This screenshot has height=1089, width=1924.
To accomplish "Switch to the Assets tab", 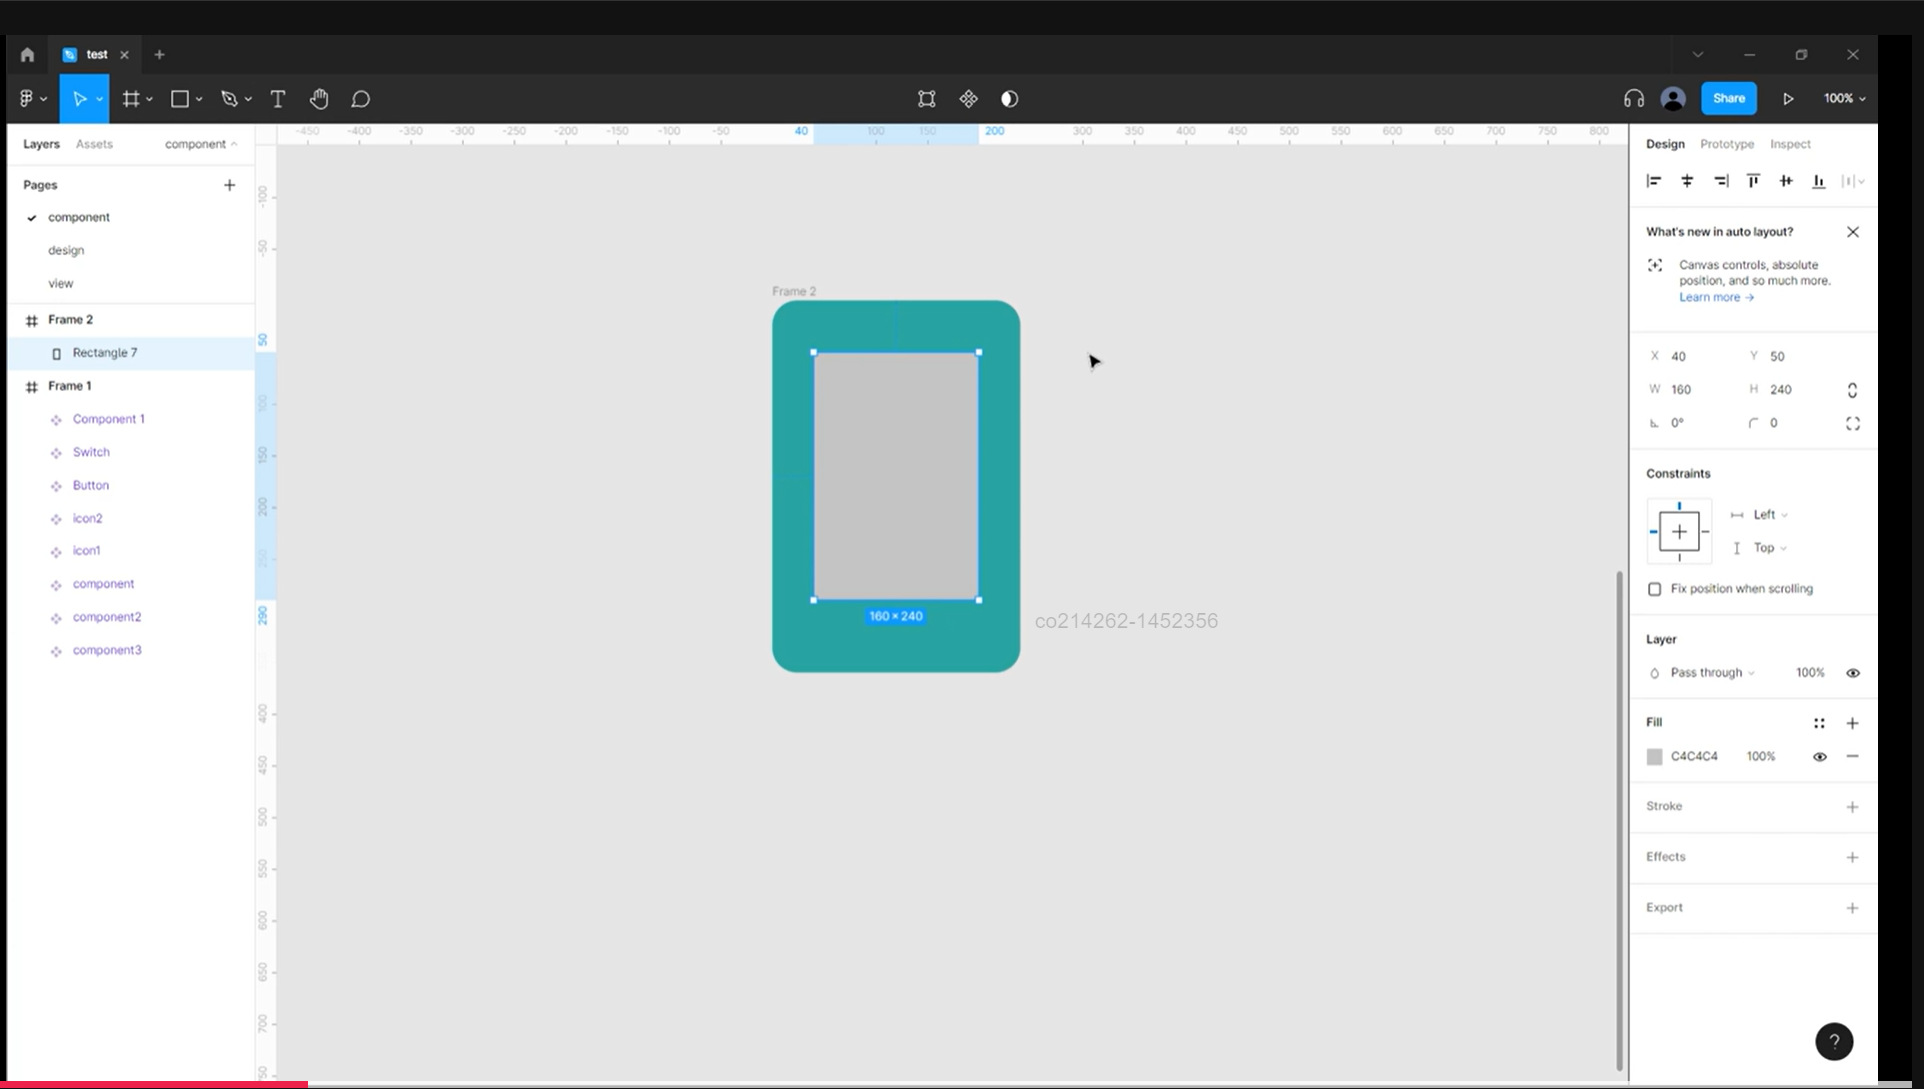I will 94,144.
